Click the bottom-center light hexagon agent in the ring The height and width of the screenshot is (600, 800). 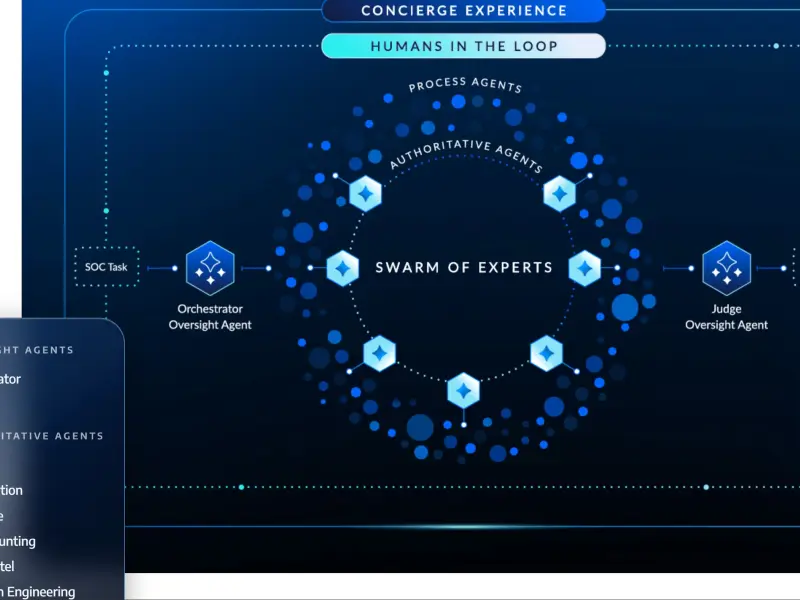pyautogui.click(x=463, y=391)
